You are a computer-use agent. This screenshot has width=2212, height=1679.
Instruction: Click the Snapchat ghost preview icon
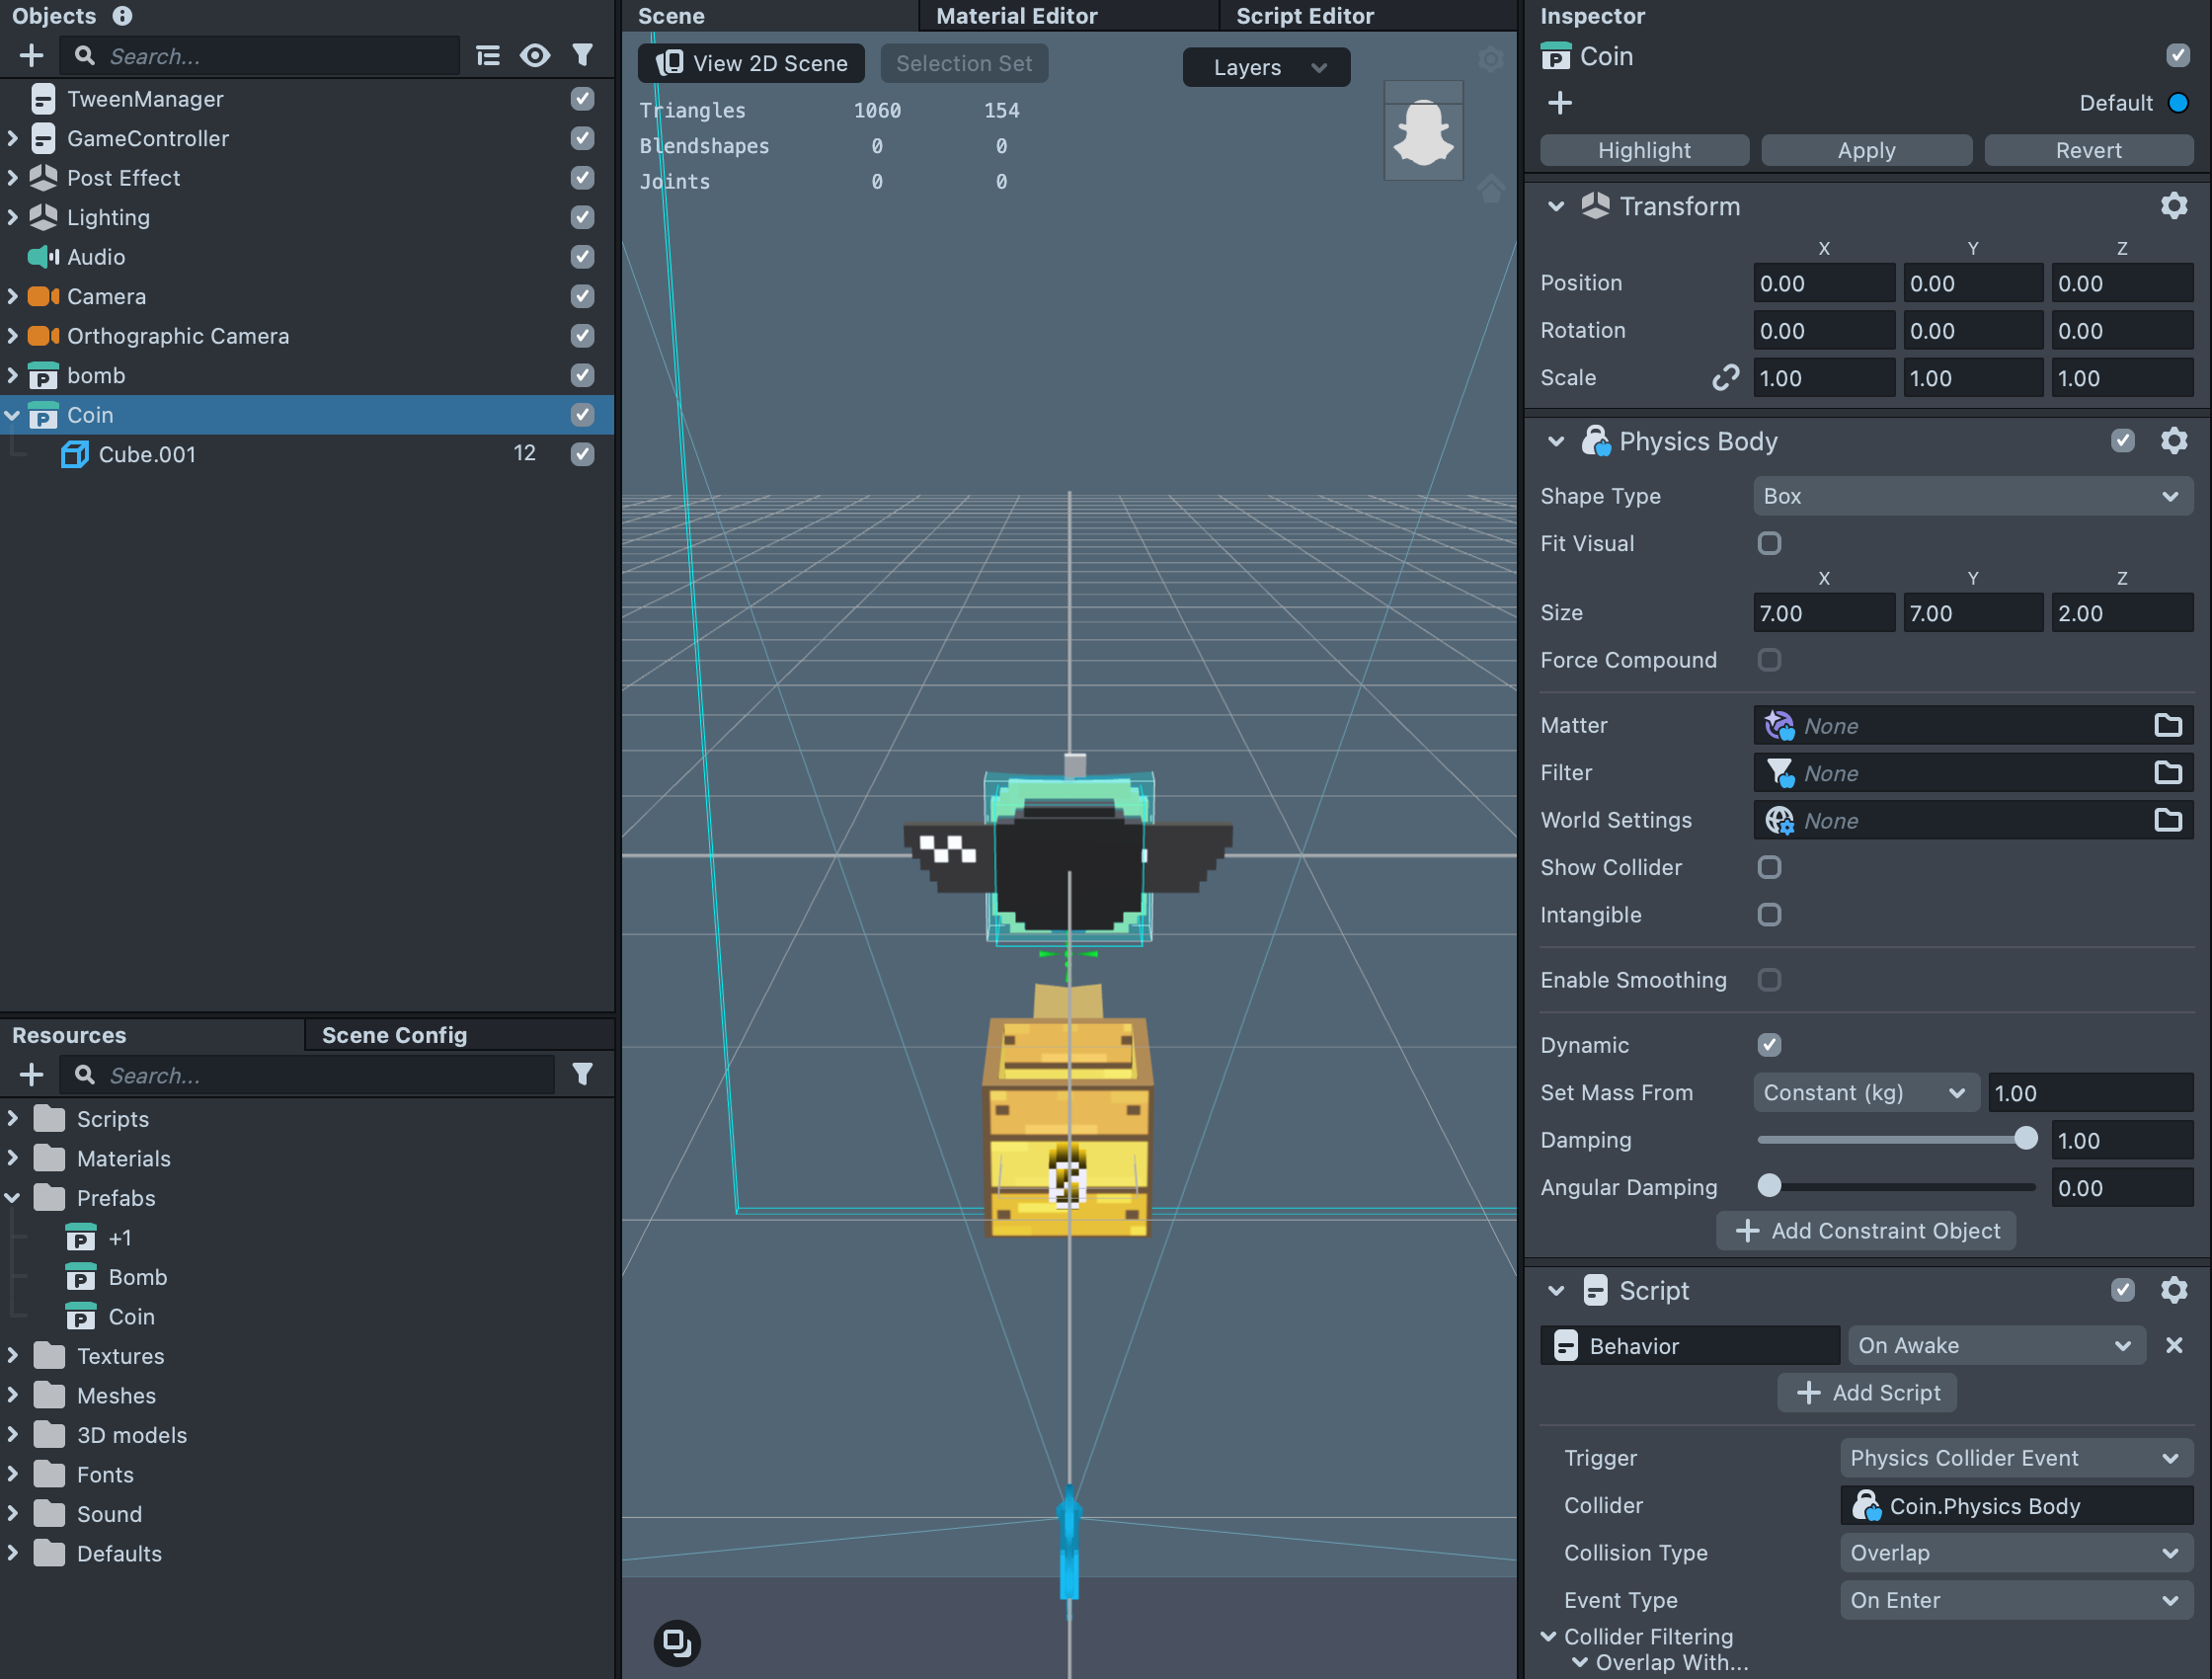click(x=1422, y=131)
